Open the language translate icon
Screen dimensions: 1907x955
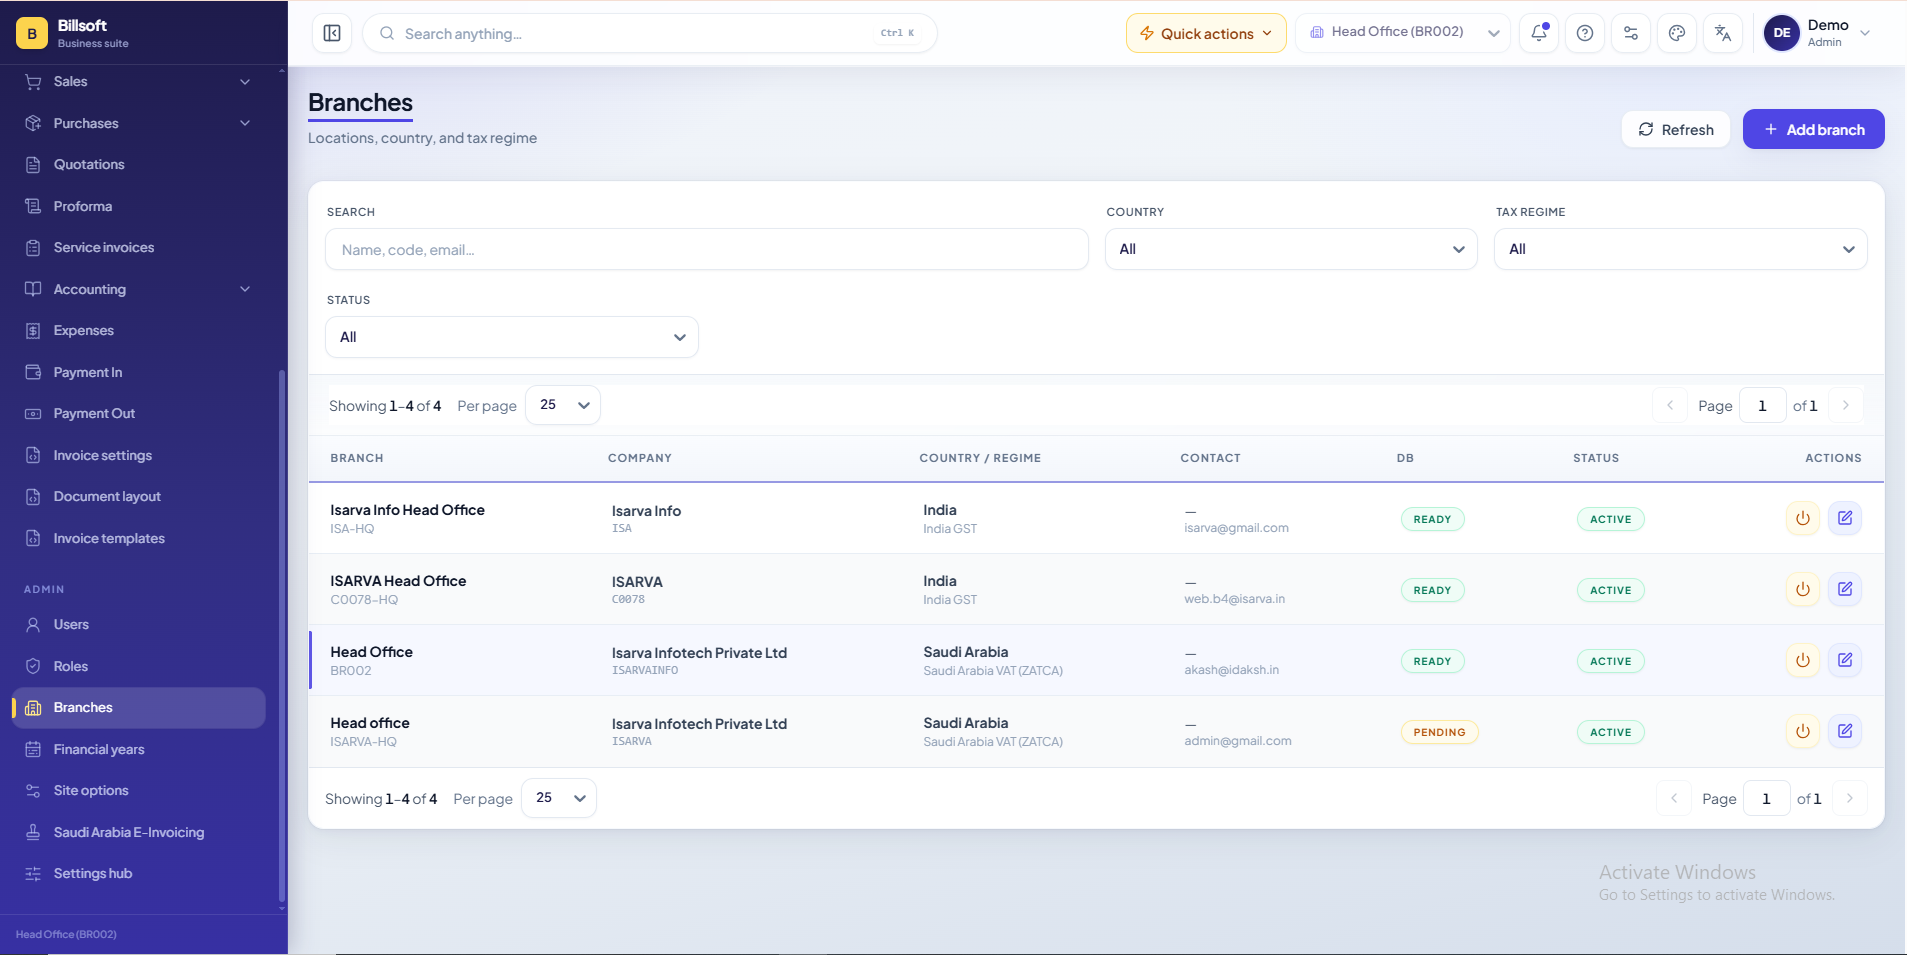(1723, 33)
